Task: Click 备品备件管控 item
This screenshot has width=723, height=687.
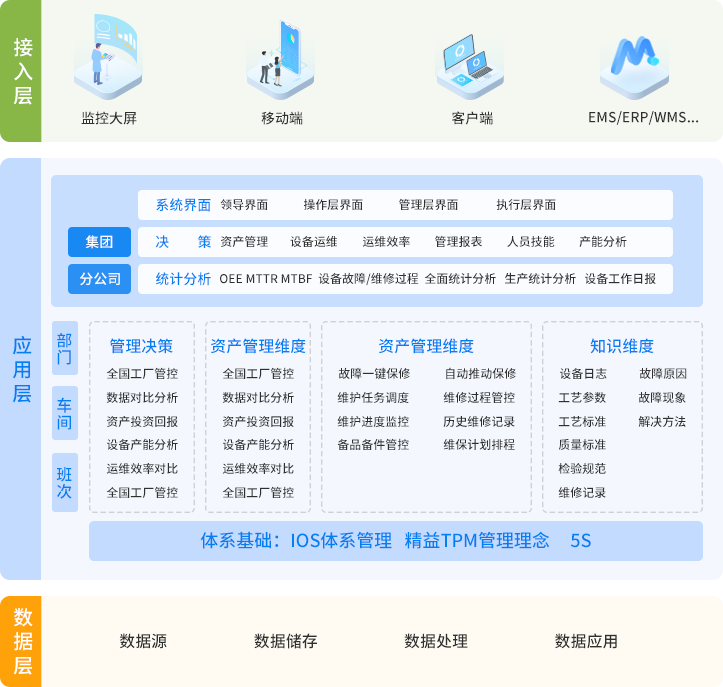Action: (x=373, y=444)
